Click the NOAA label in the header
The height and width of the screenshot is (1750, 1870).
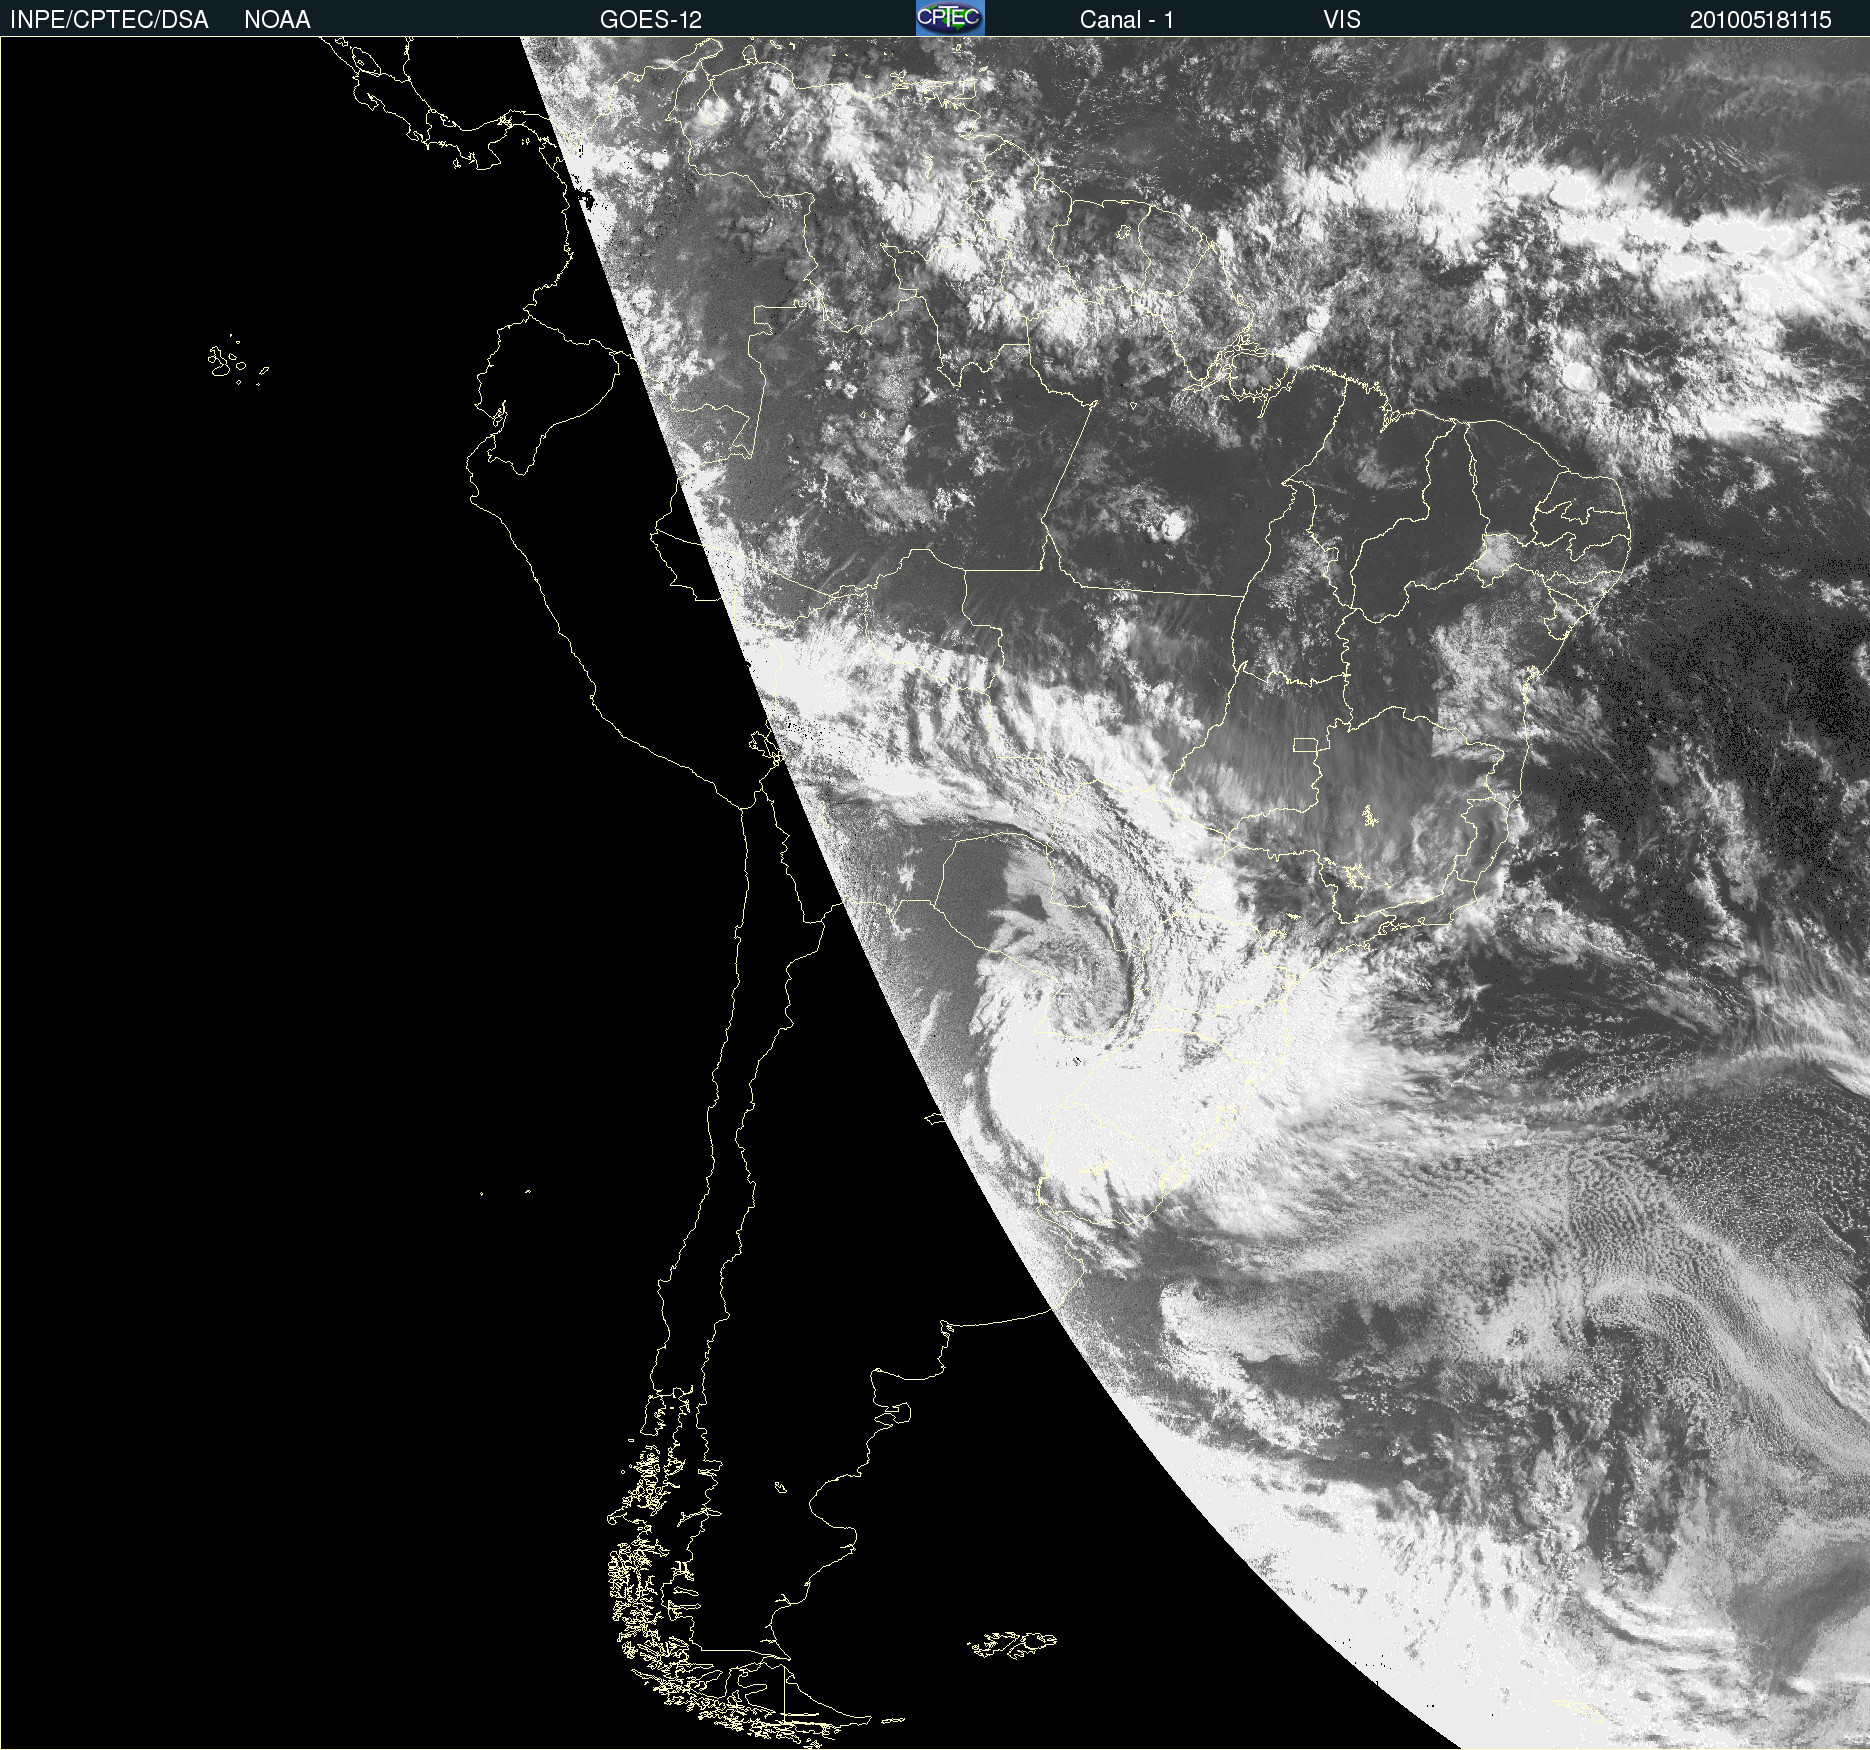coord(277,20)
